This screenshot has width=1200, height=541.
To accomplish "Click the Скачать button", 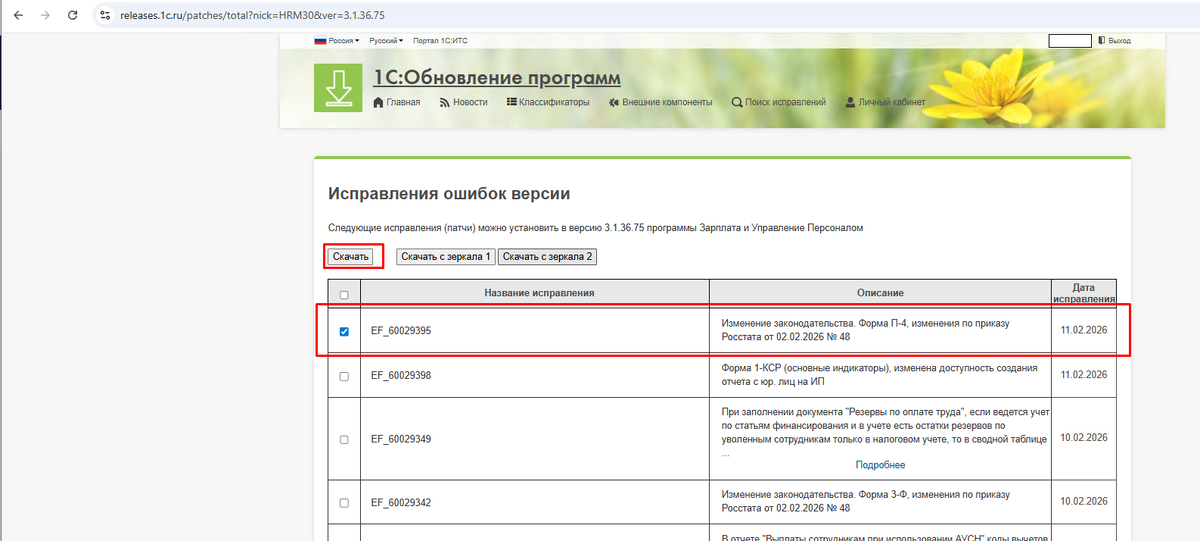I will point(352,257).
